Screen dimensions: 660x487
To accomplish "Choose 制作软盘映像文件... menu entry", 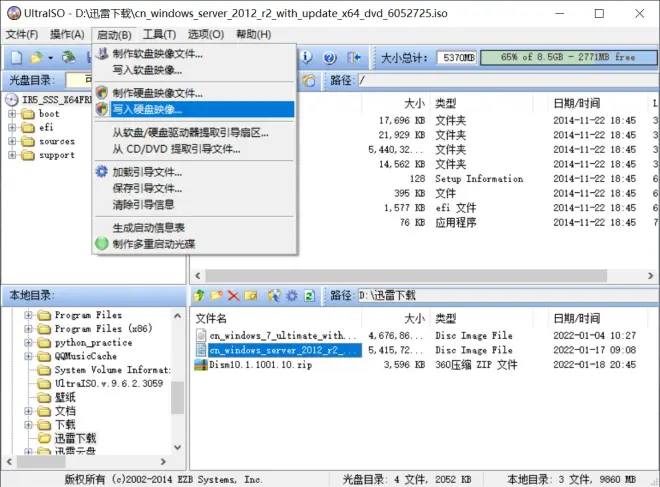I will click(194, 53).
